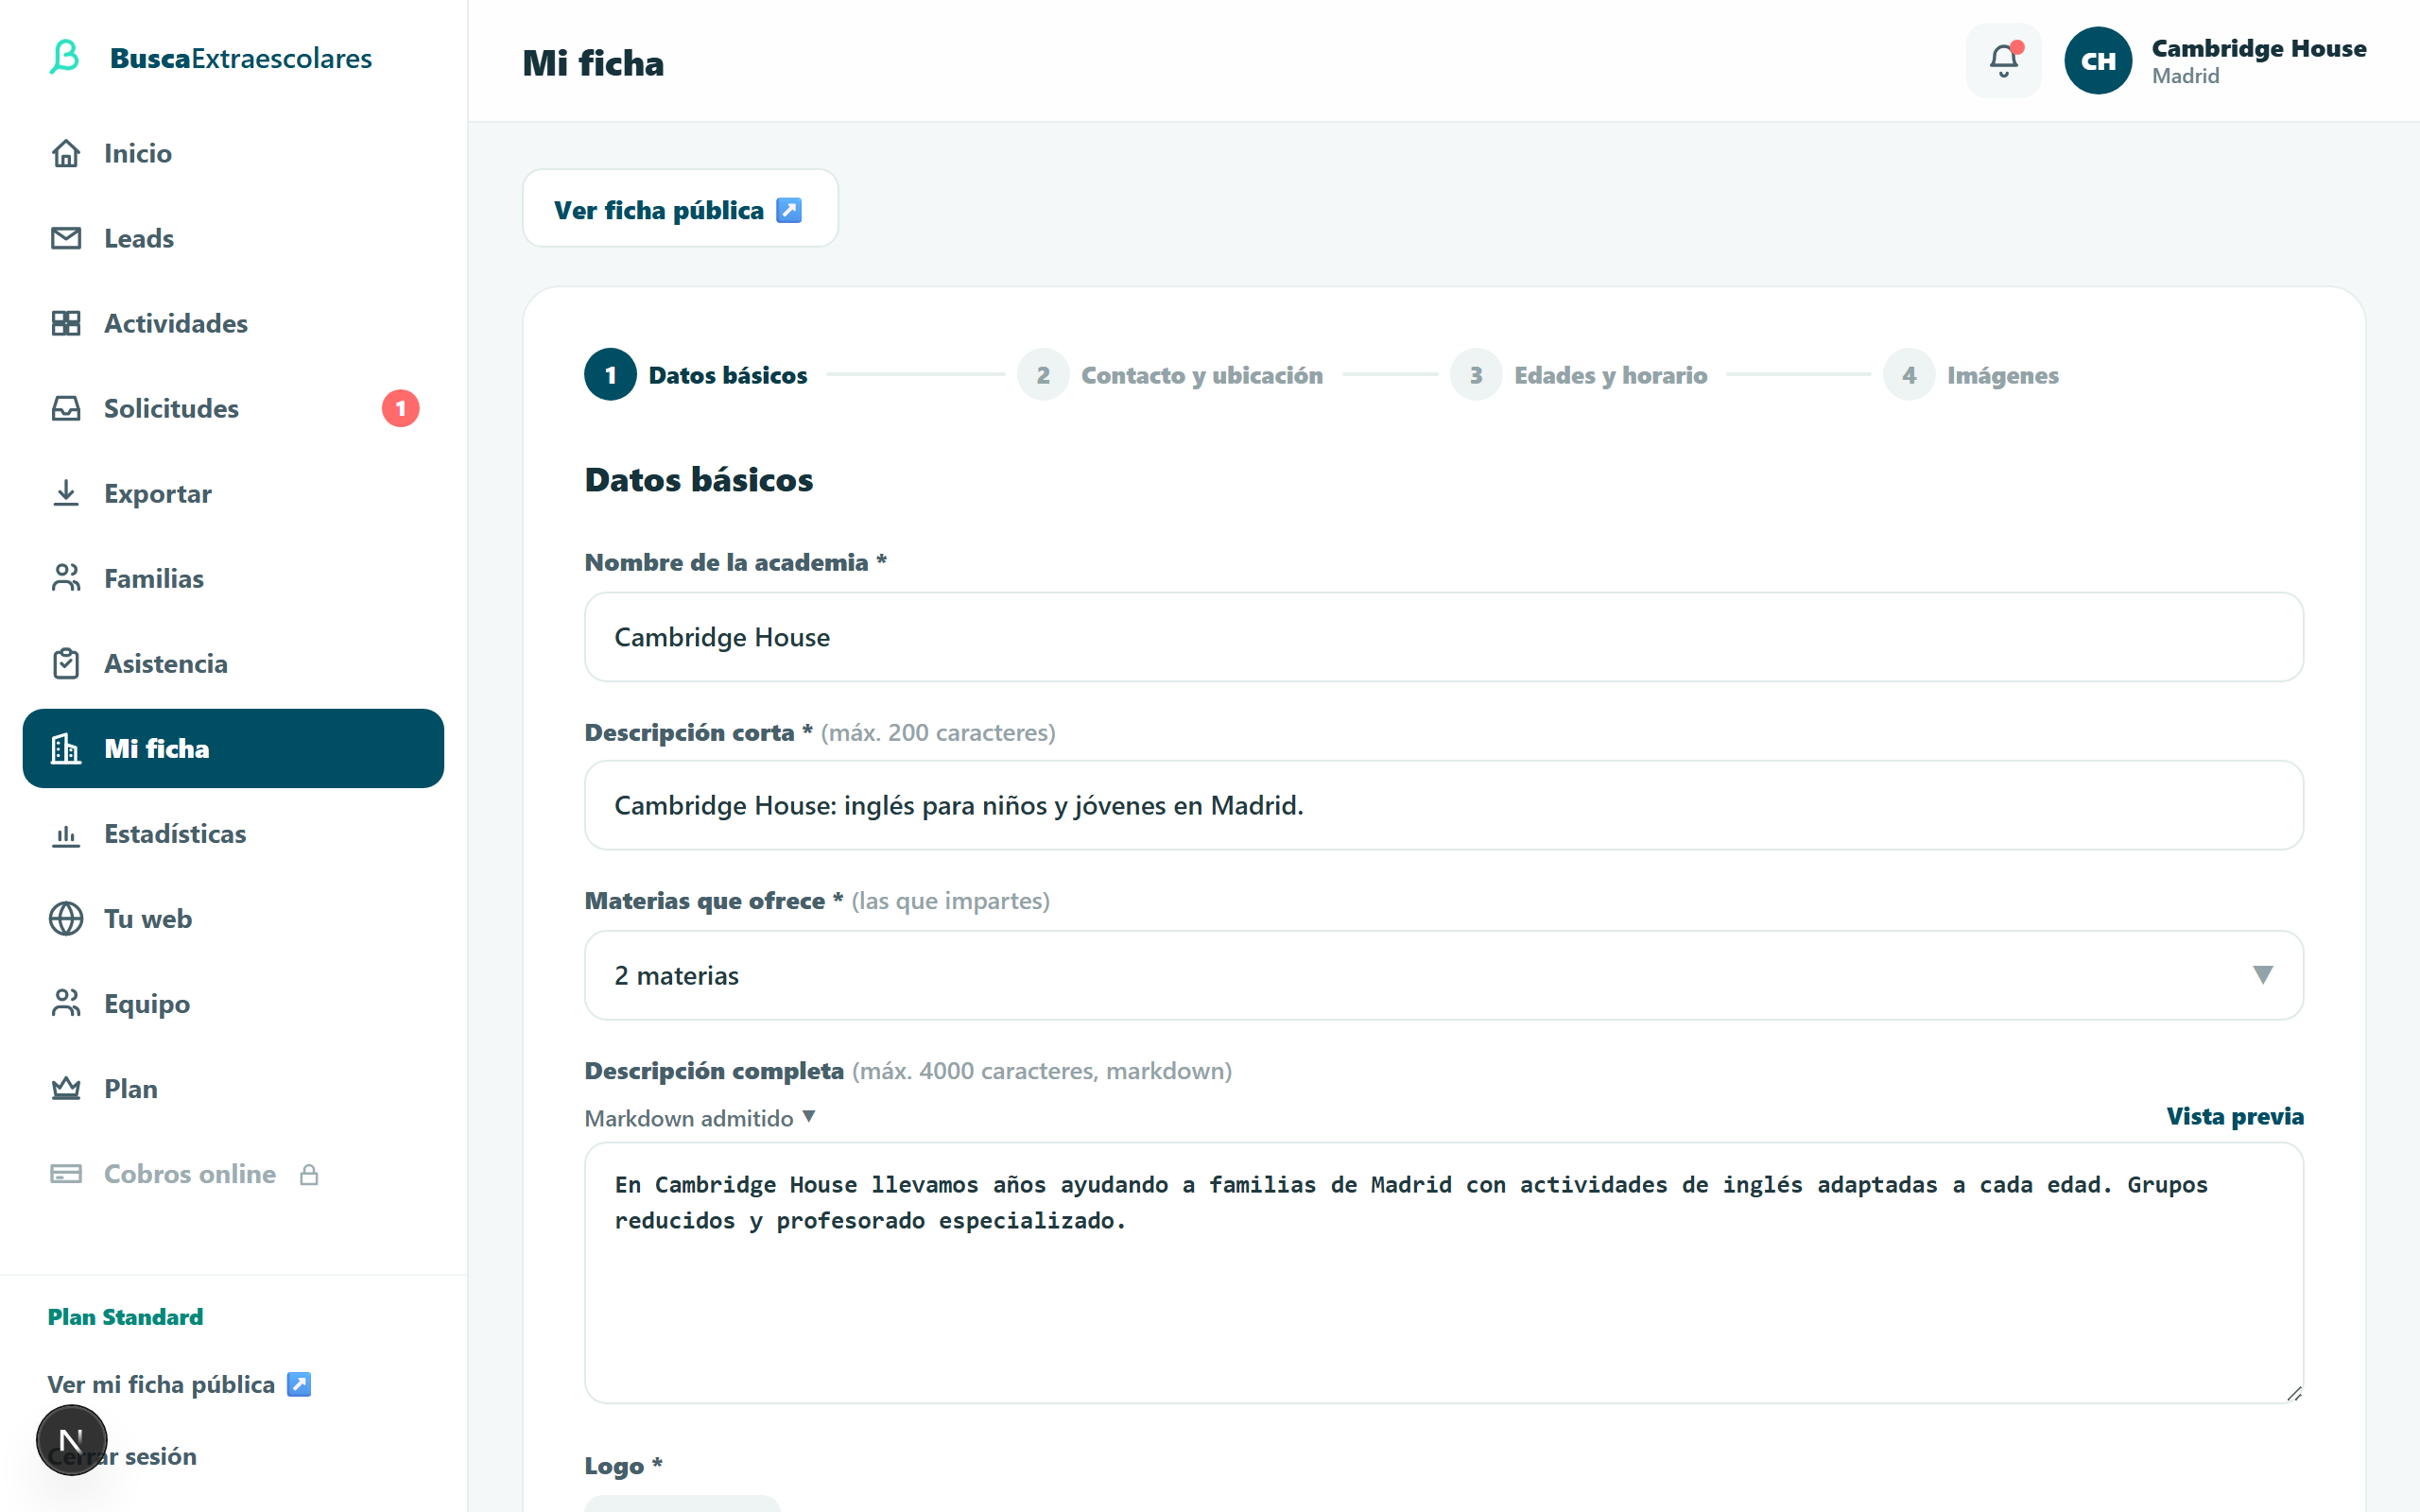Open Inicio in the sidebar

coord(233,153)
